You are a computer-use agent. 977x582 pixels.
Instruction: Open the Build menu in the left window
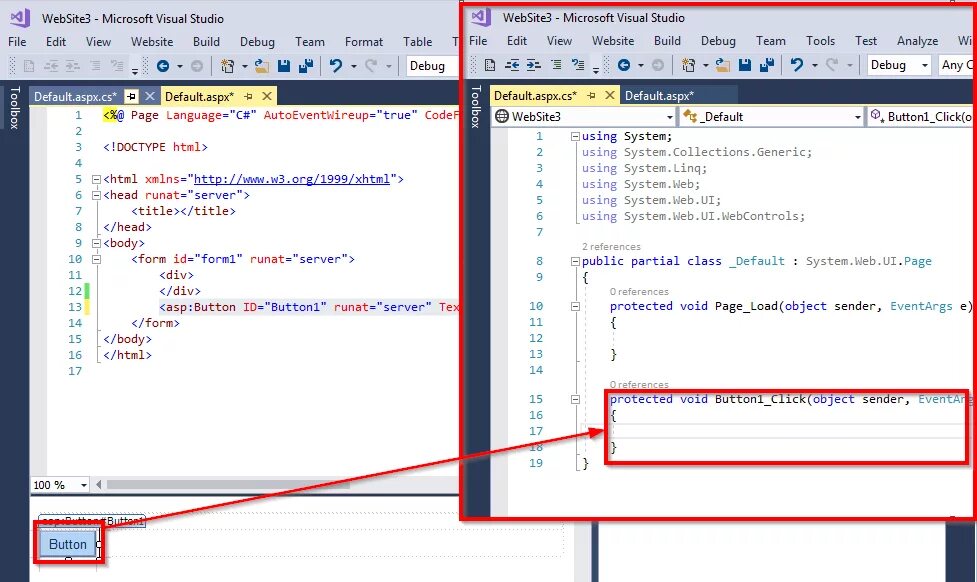pyautogui.click(x=206, y=42)
